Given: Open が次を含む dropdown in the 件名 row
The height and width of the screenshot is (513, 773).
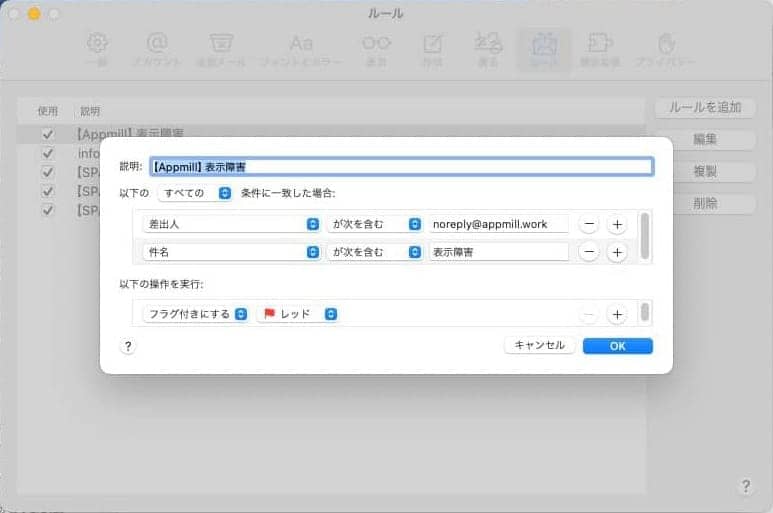Looking at the screenshot, I should click(x=375, y=252).
